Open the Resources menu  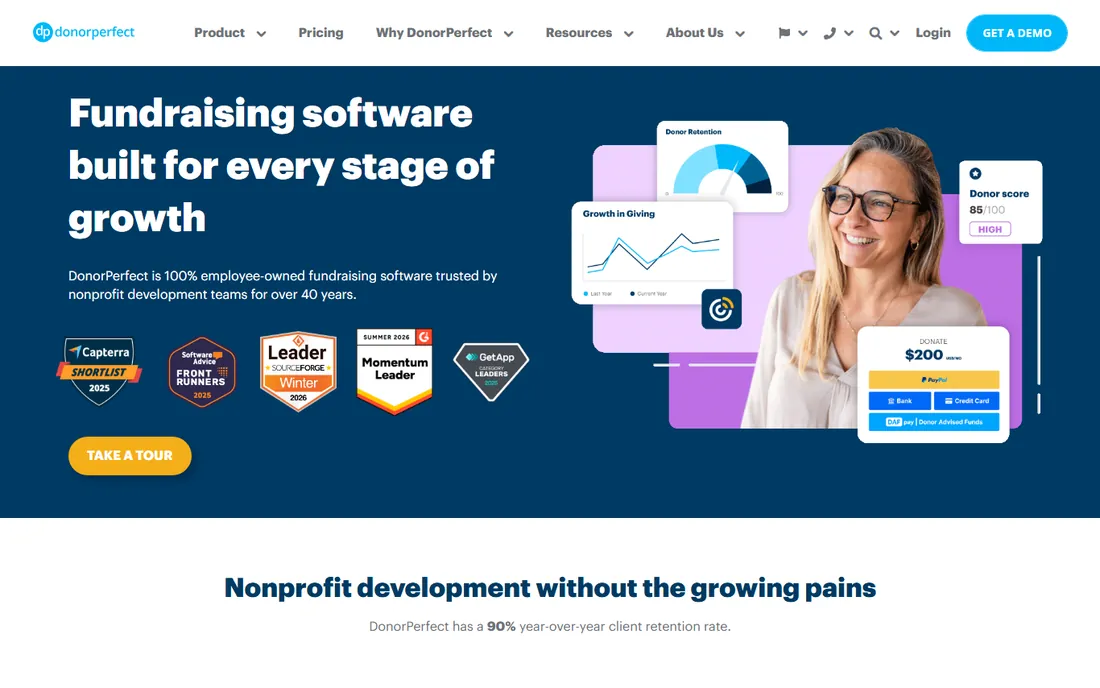tap(579, 33)
